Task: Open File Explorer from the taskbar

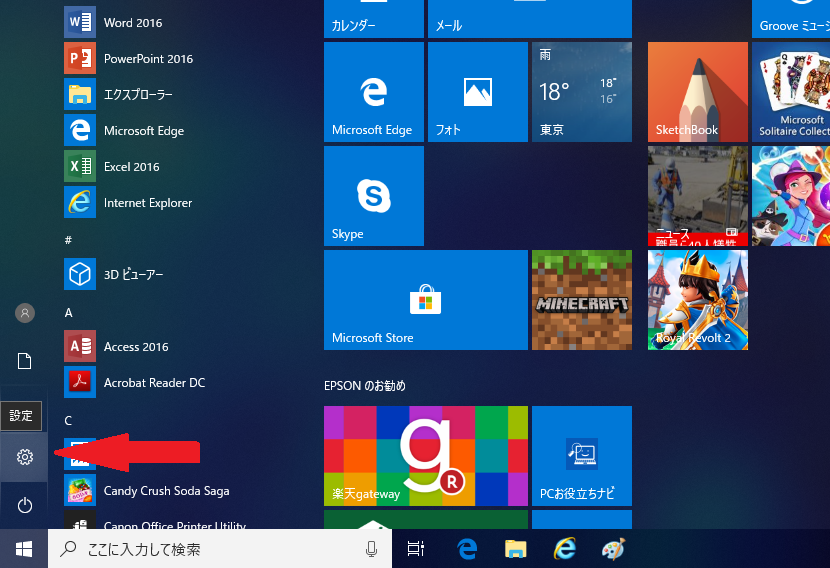Action: 516,549
